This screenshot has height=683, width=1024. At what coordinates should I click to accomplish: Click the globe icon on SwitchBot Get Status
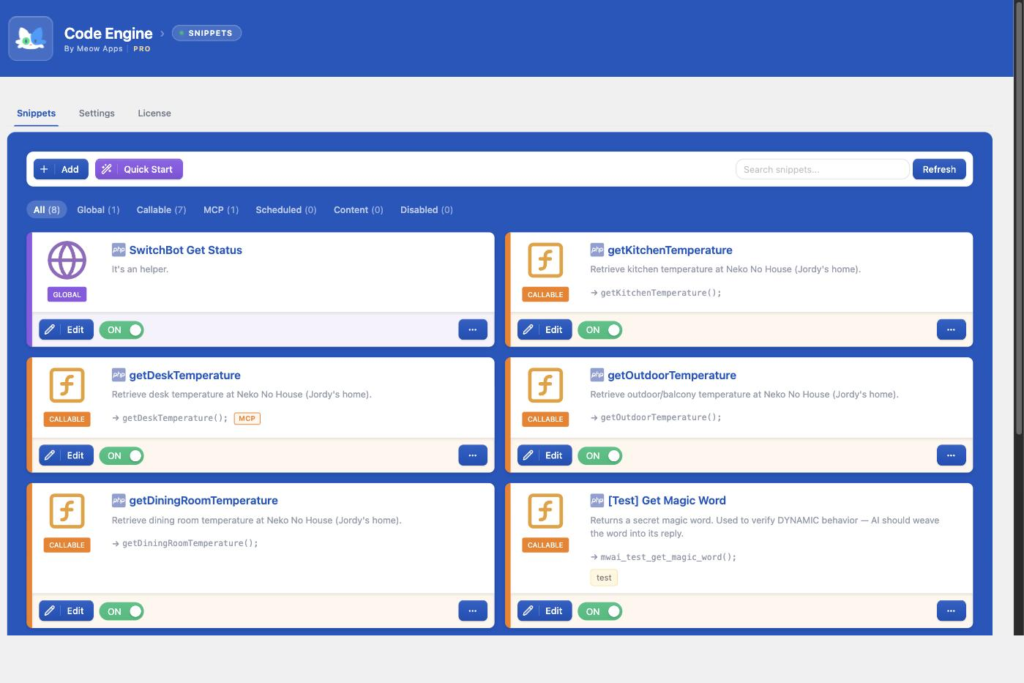(67, 260)
